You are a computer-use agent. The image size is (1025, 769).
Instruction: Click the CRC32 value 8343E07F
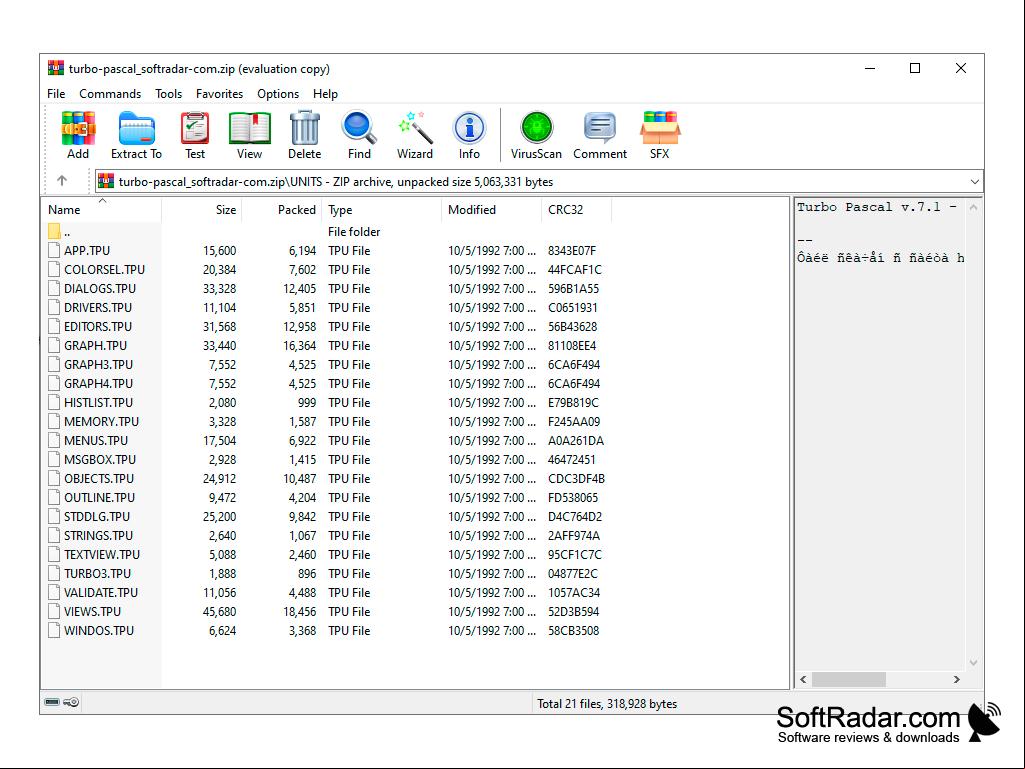pyautogui.click(x=572, y=250)
